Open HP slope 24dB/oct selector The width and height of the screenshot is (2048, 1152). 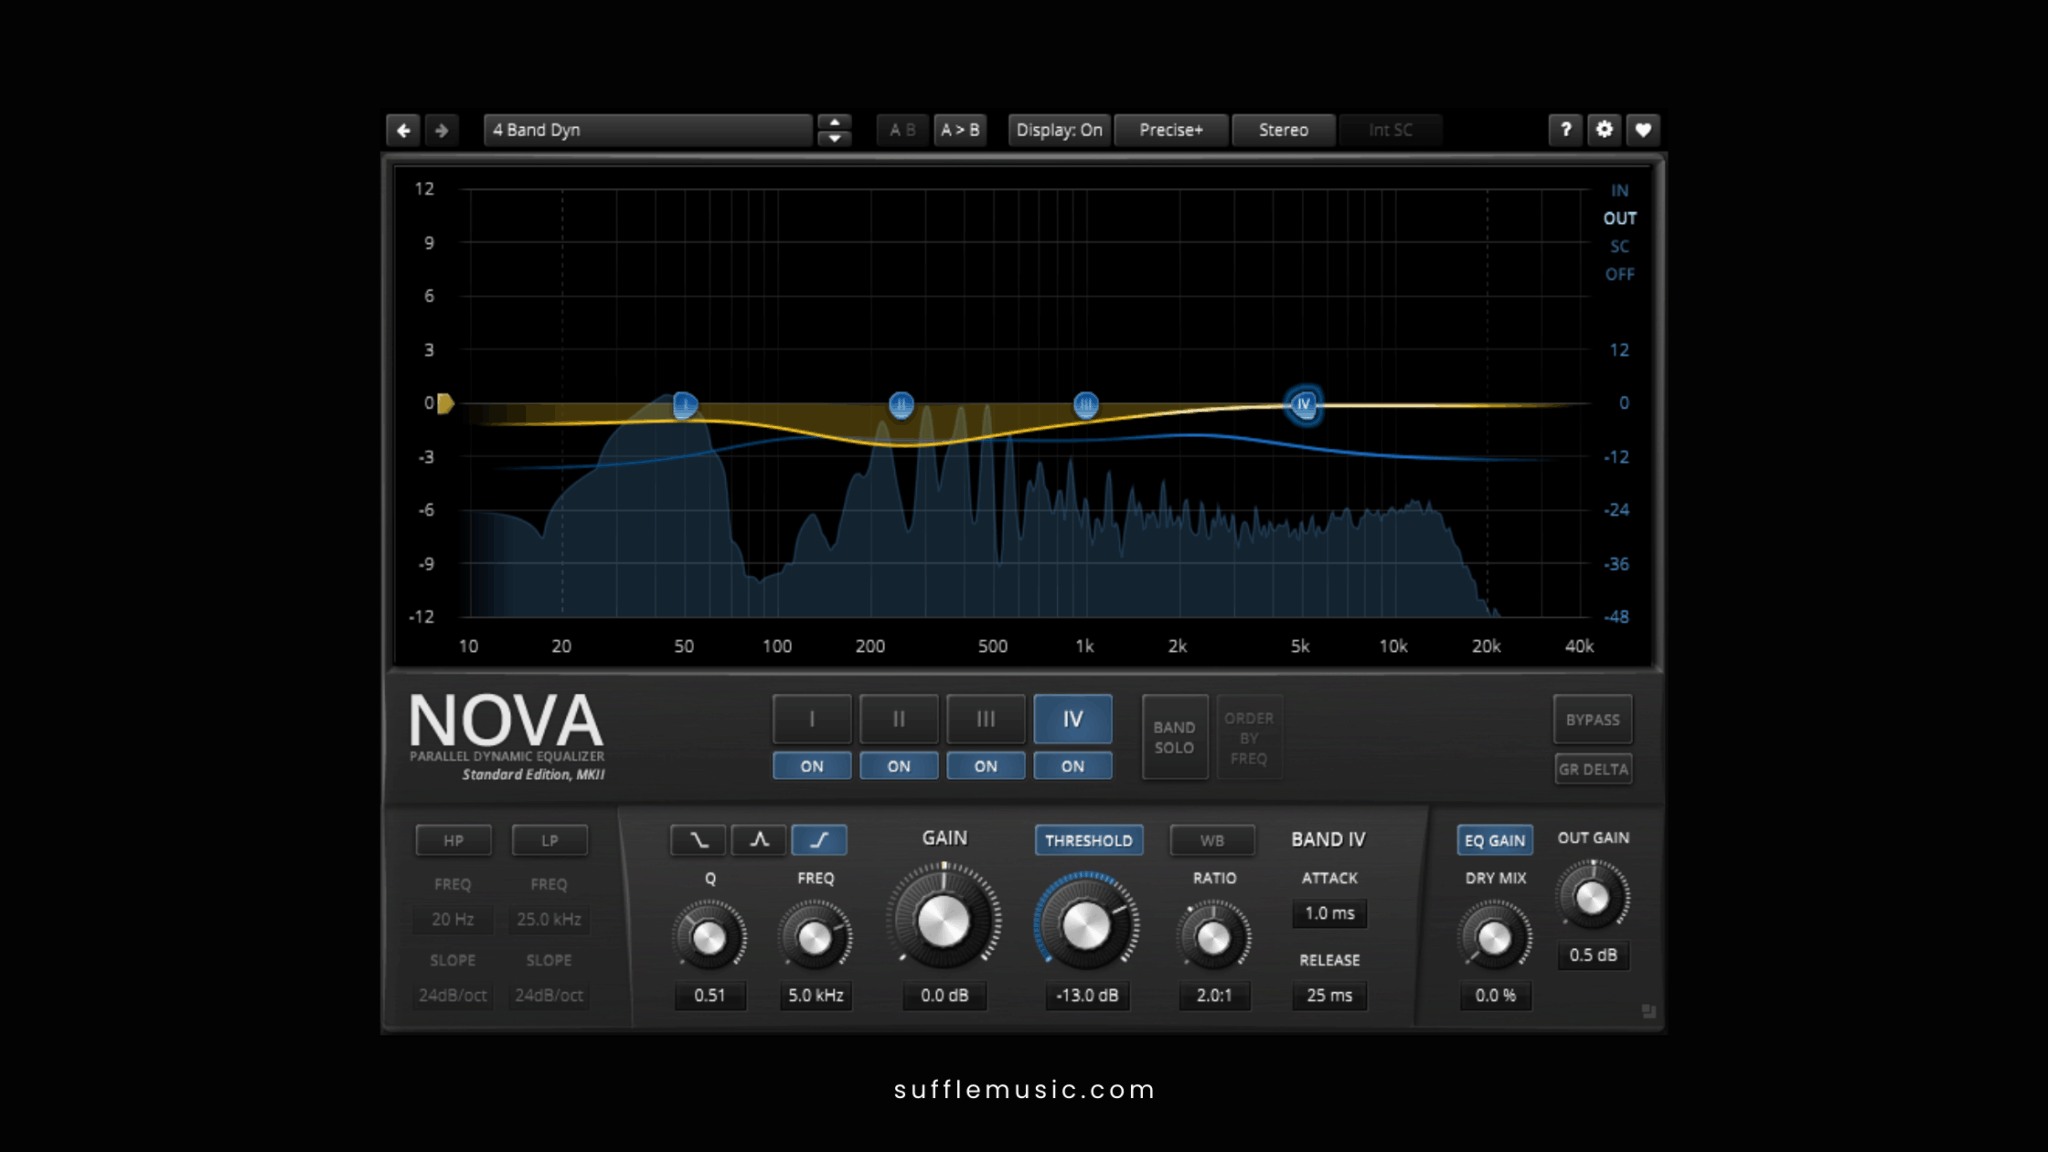[453, 995]
